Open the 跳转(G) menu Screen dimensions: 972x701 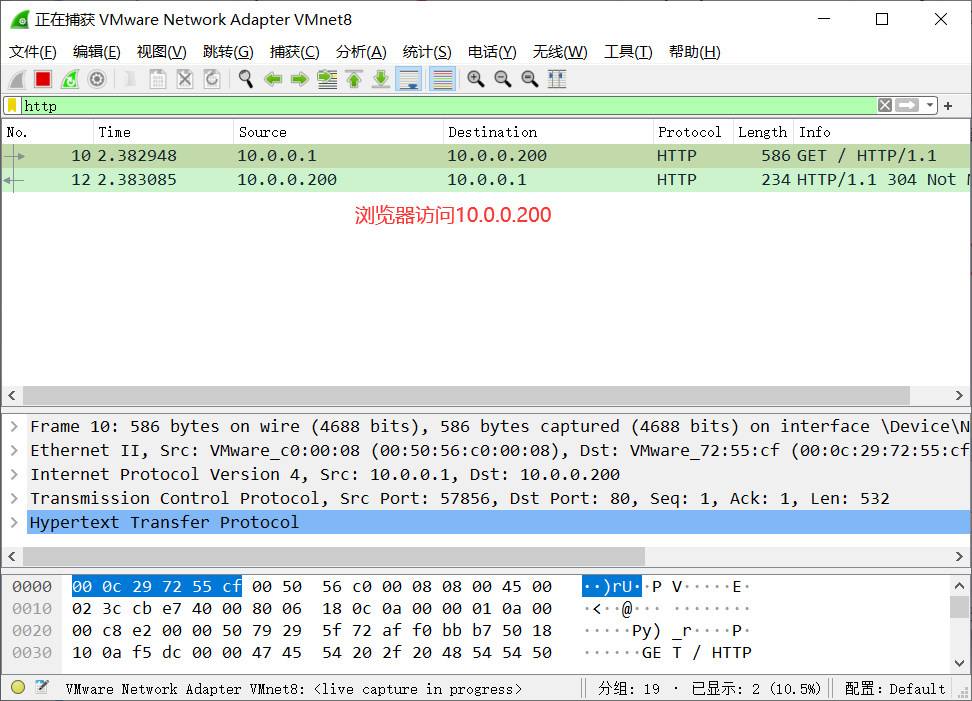click(x=228, y=52)
